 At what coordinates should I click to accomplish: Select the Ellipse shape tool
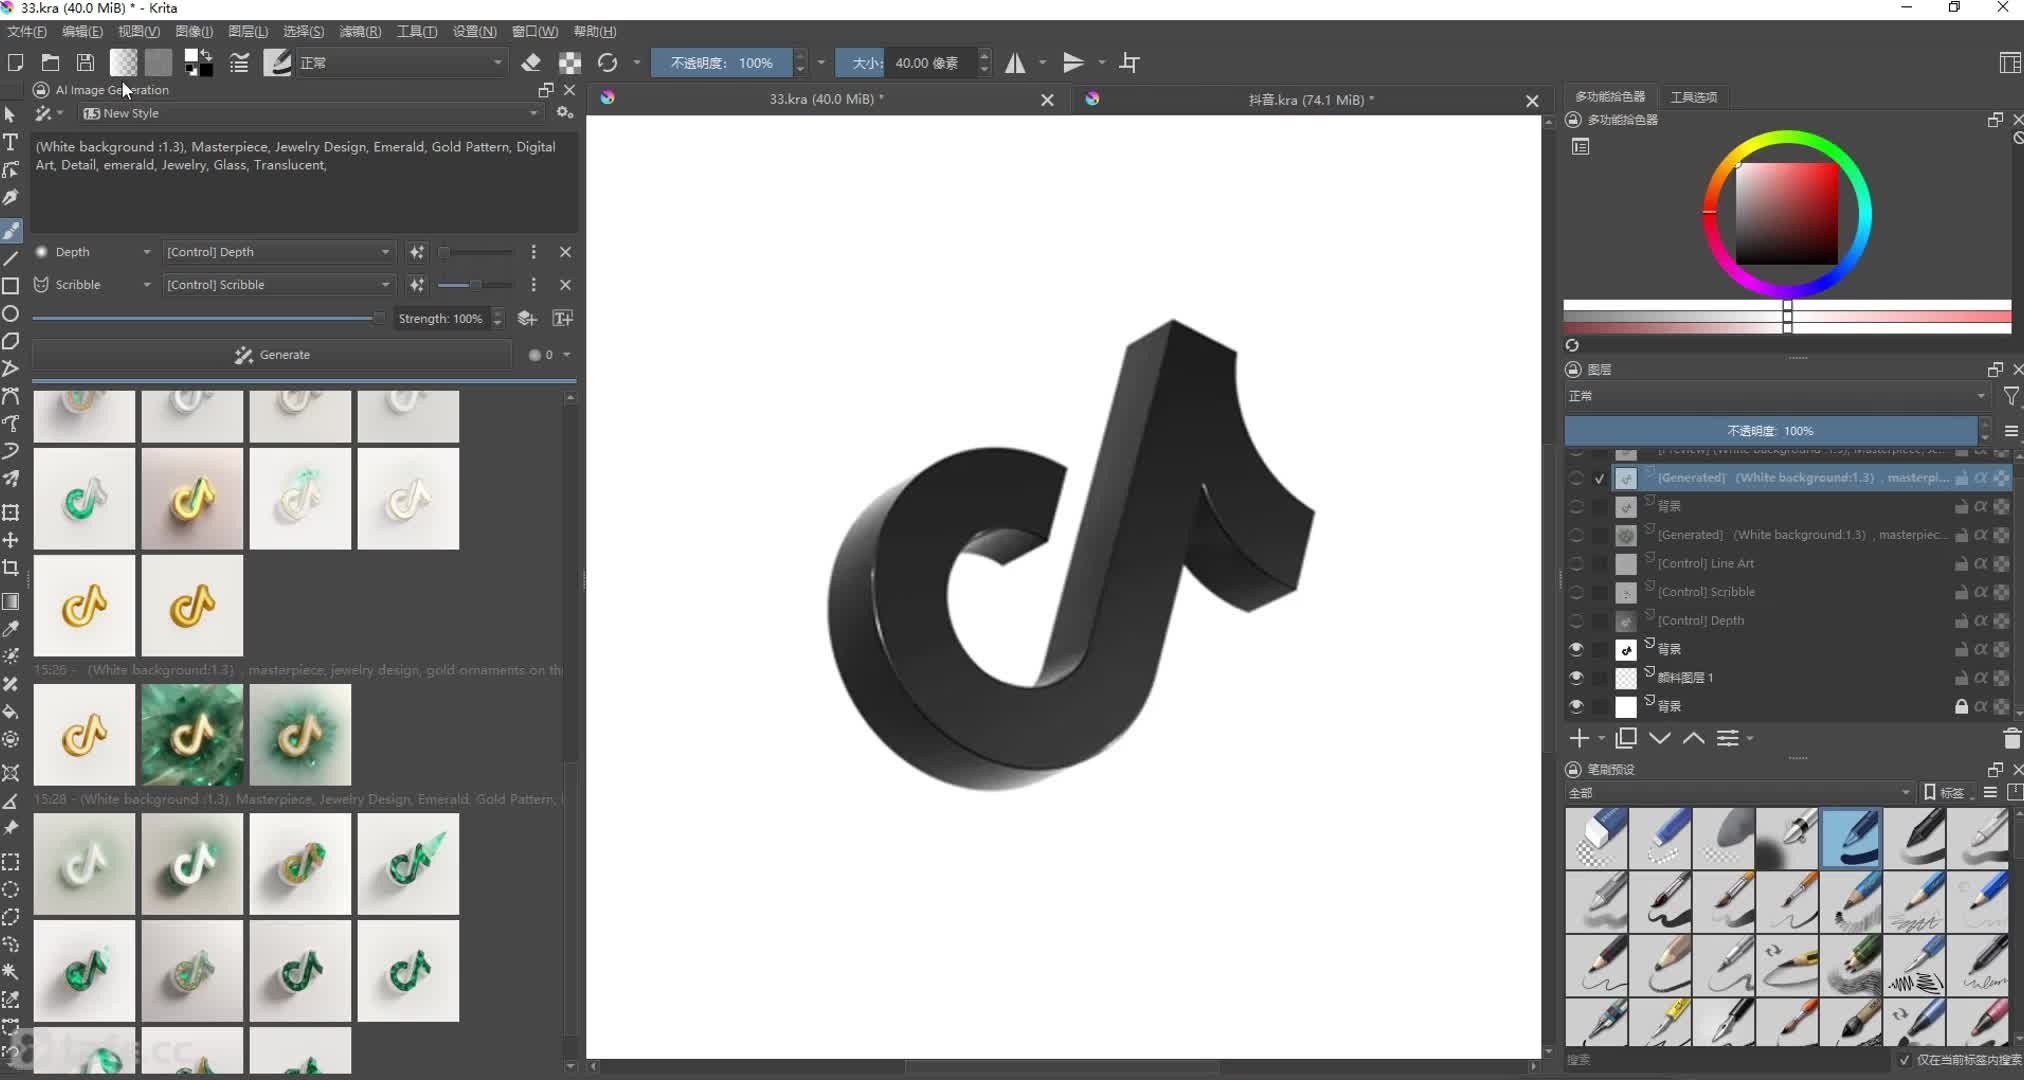click(x=11, y=314)
